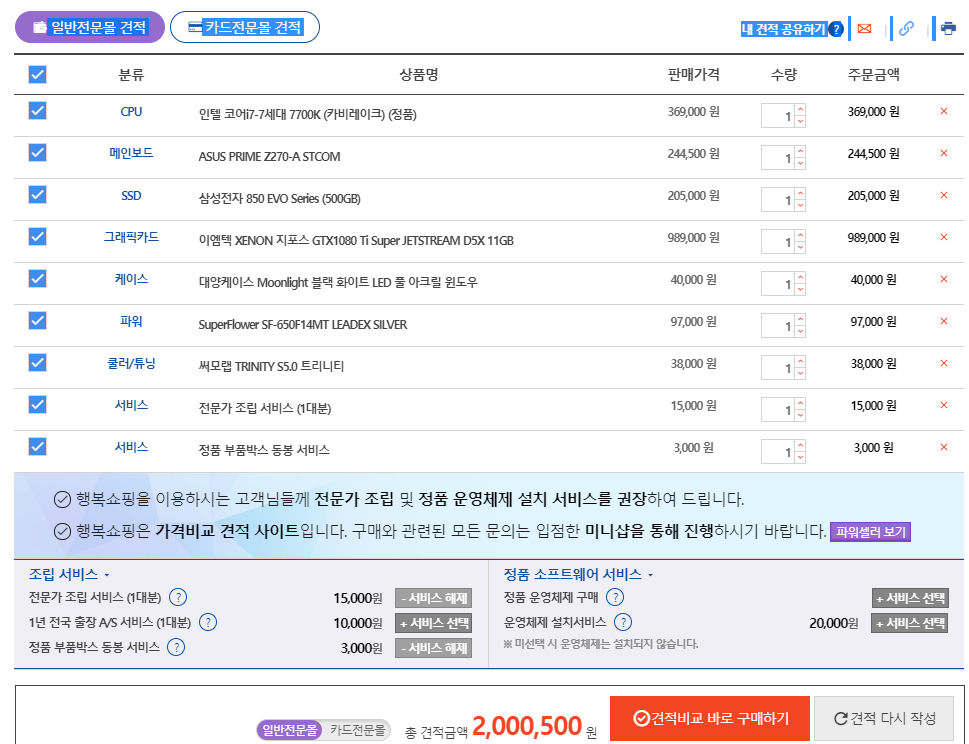Click 견적비교 바로 구매하기 button
The image size is (969, 744).
[709, 718]
